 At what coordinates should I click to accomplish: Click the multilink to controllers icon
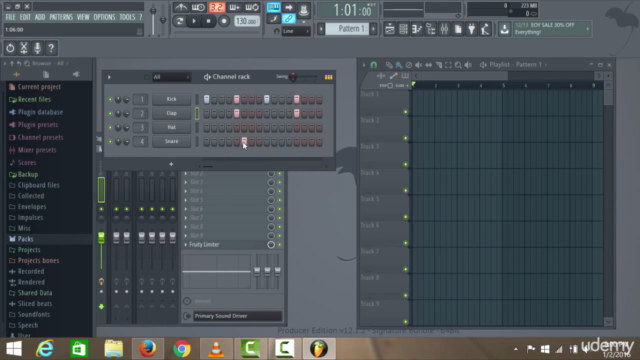pos(288,19)
